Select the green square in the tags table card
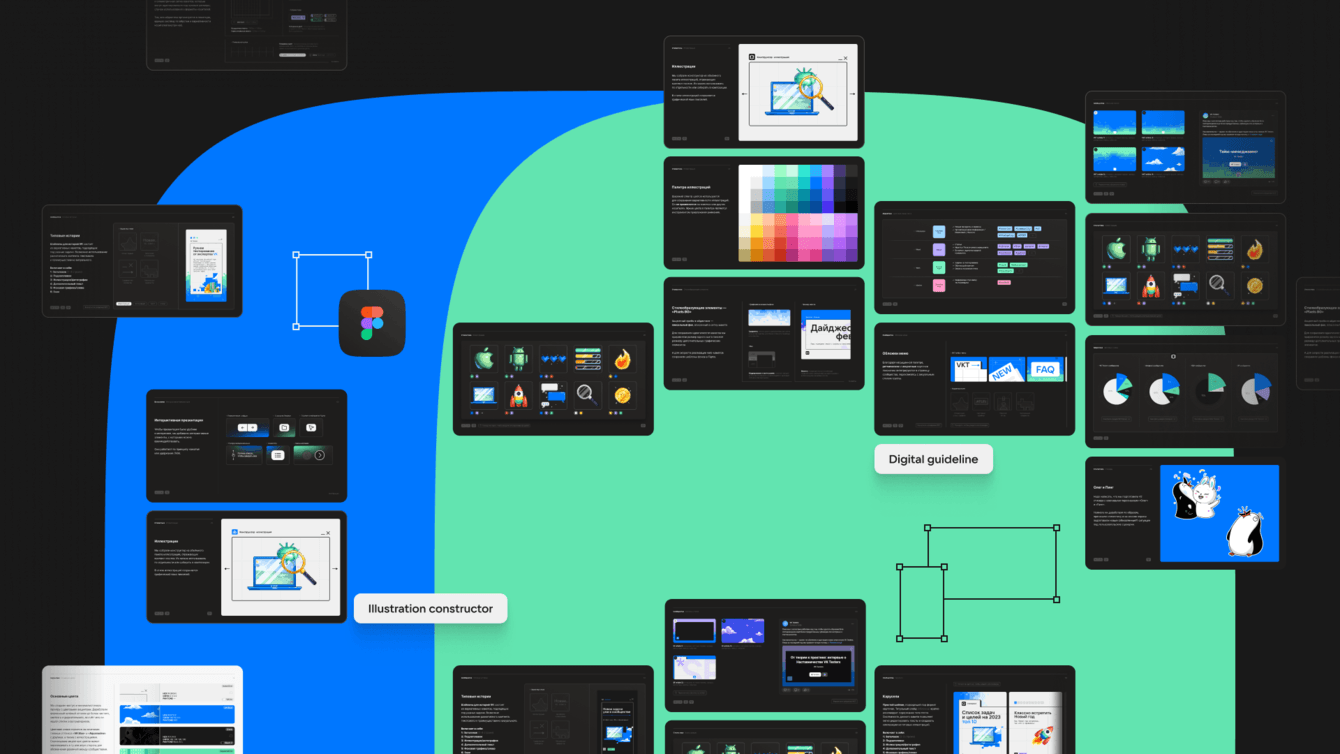Viewport: 1340px width, 754px height. point(939,268)
